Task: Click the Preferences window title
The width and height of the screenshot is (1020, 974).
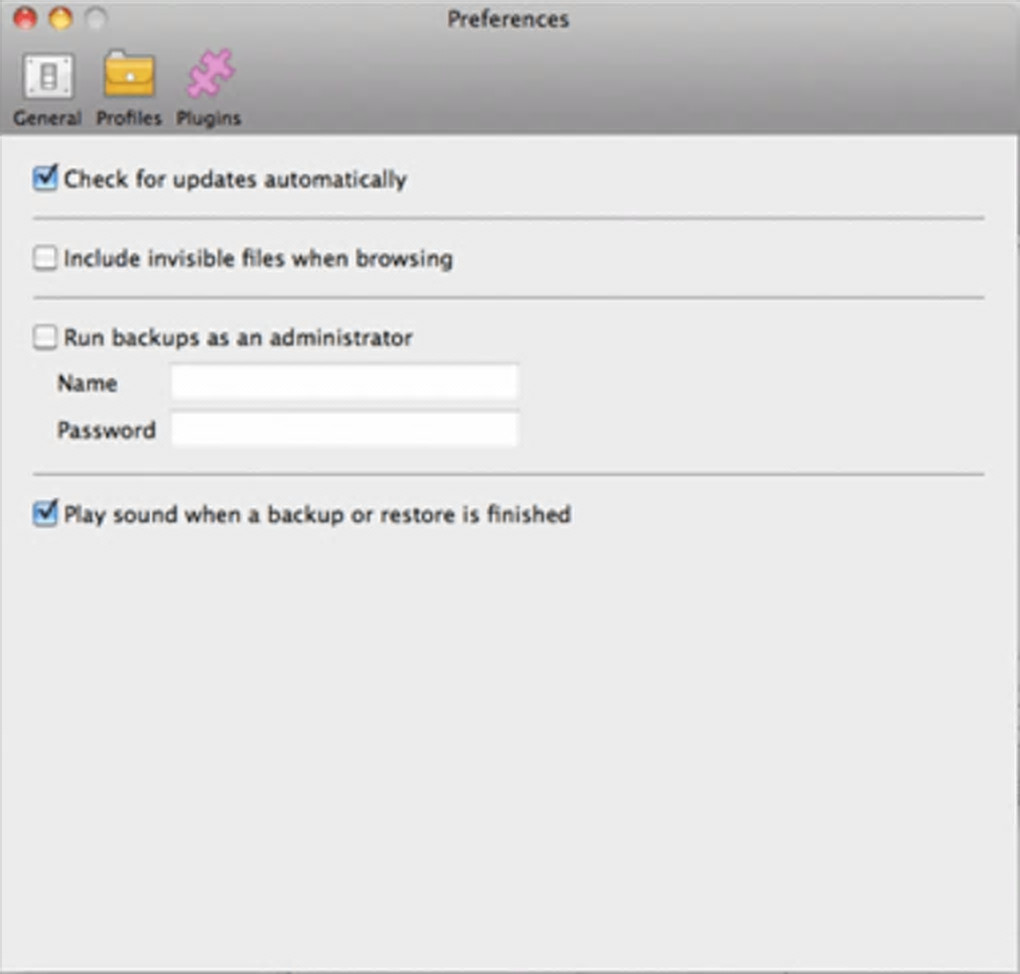Action: (x=508, y=19)
